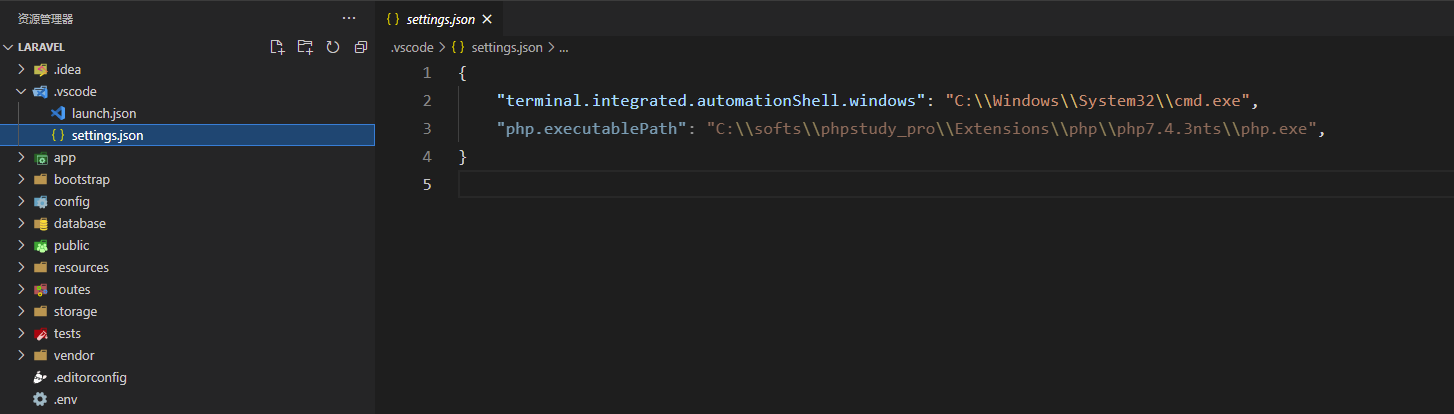Expand the app folder chevron
Screen dimensions: 1454x414
click(22, 157)
